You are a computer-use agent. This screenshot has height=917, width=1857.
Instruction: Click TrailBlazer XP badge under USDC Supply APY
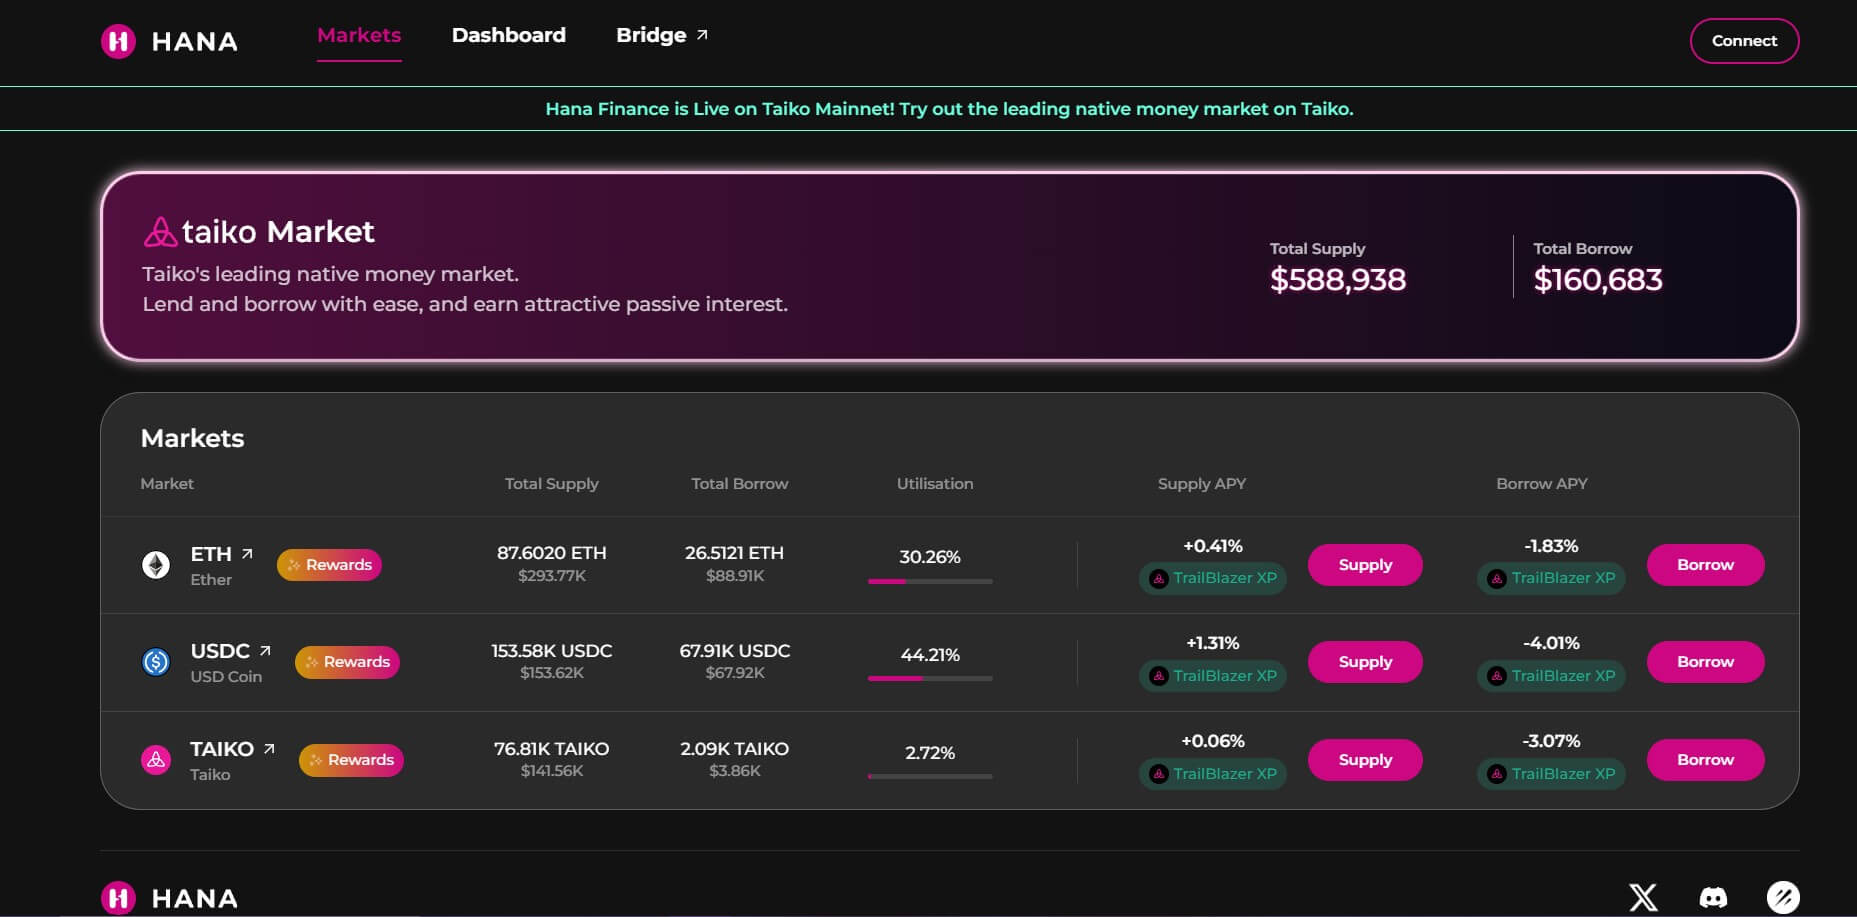point(1213,676)
